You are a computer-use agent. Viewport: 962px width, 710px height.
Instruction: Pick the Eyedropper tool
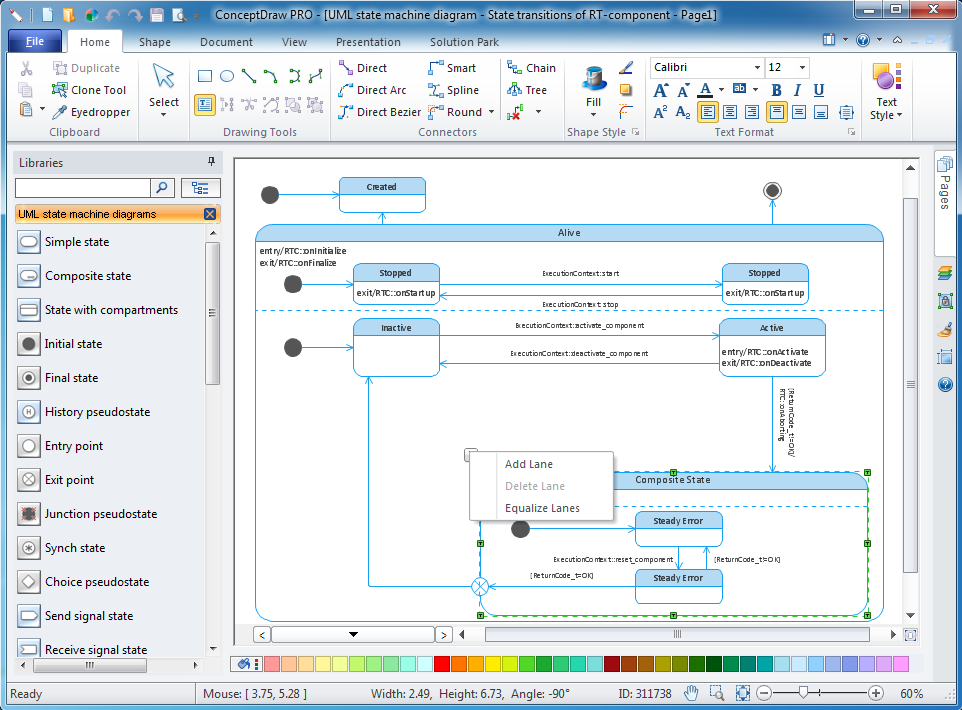coord(91,112)
